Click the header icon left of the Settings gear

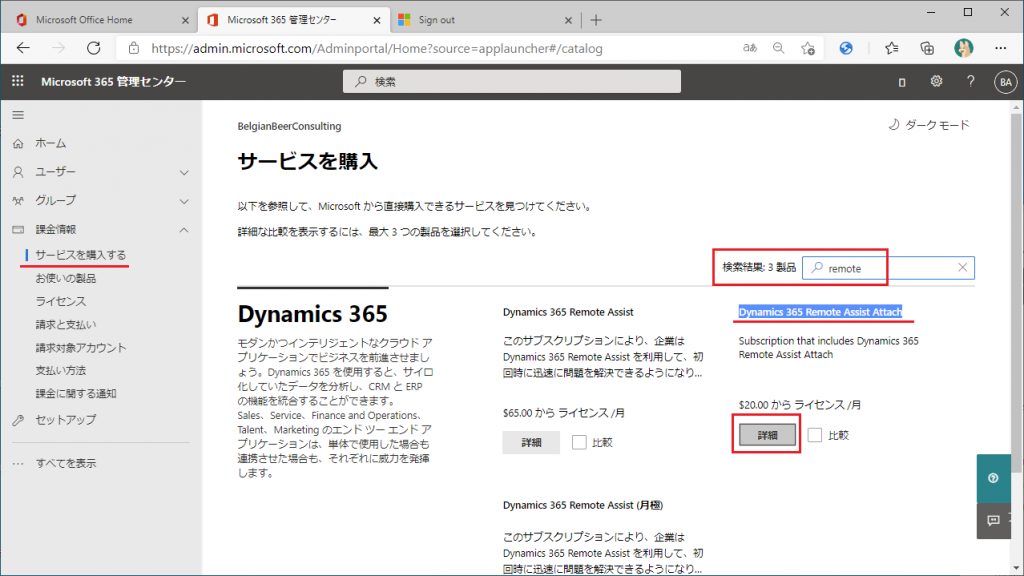point(902,82)
